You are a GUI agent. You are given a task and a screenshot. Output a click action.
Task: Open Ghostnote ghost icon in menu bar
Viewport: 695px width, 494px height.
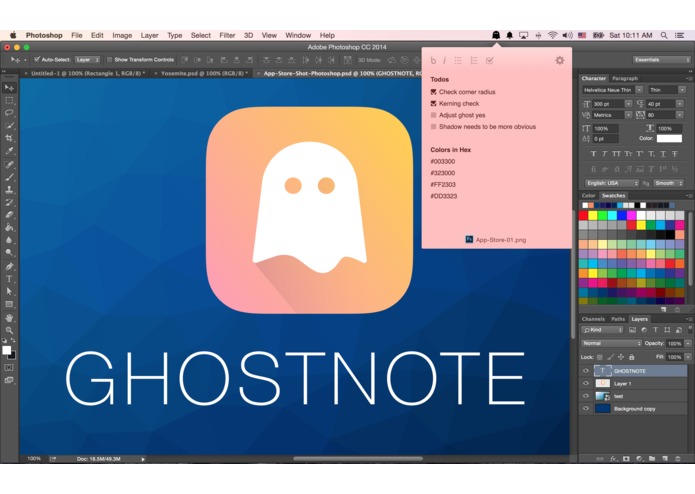pyautogui.click(x=496, y=35)
